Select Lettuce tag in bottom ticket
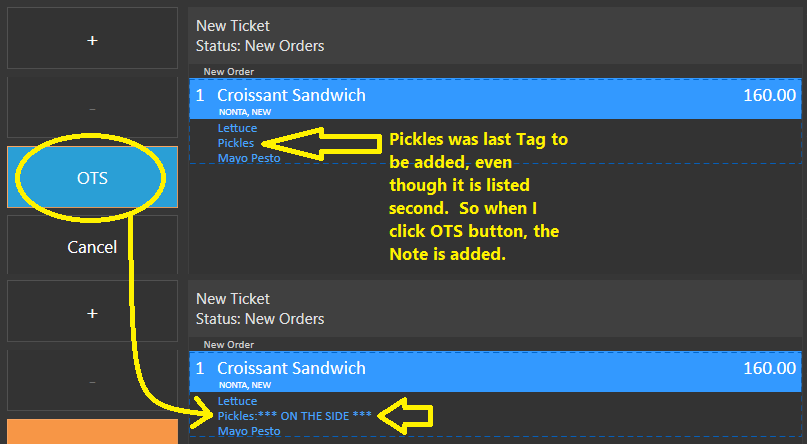 (x=237, y=401)
